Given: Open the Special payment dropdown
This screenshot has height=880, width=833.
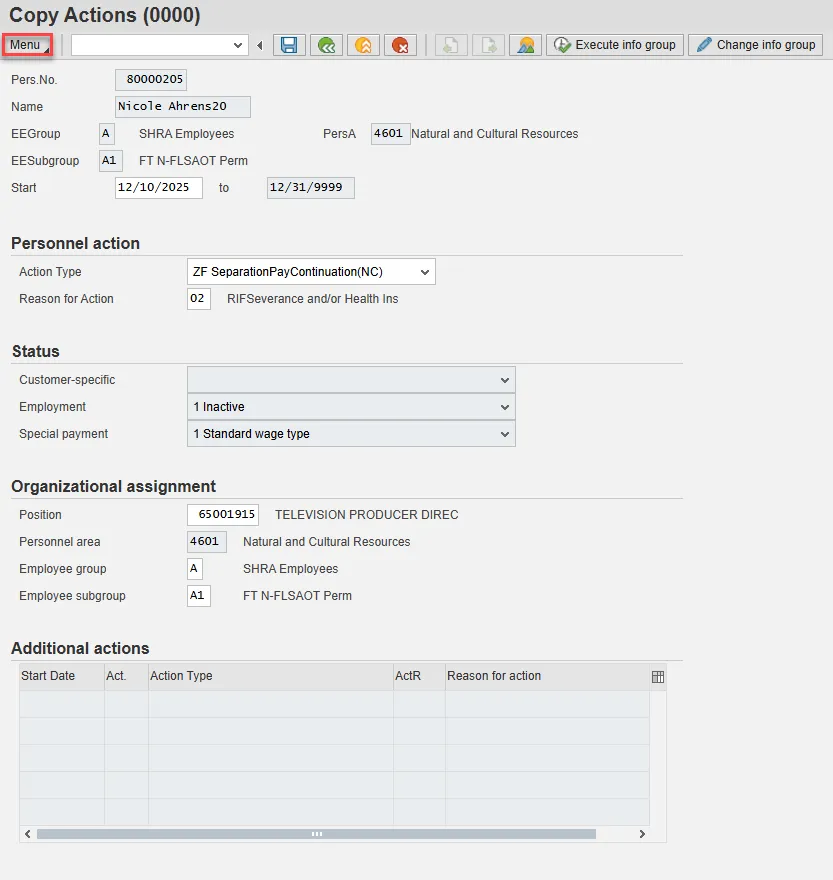Looking at the screenshot, I should coord(504,434).
